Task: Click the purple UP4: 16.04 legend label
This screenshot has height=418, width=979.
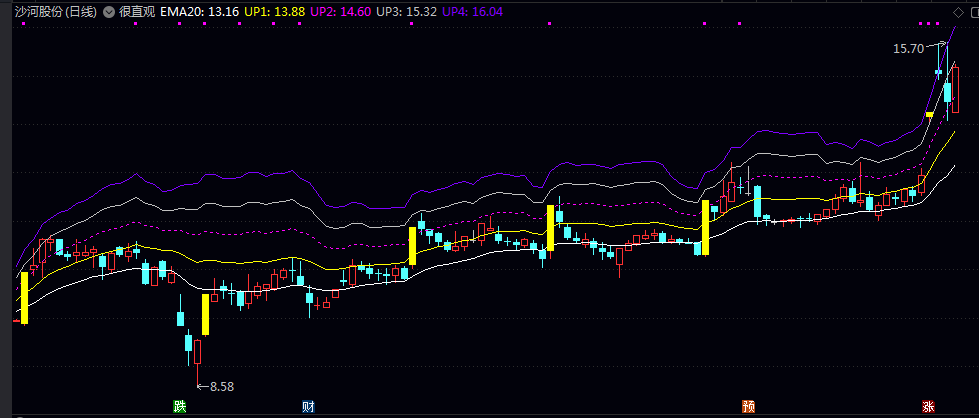Action: [x=473, y=12]
